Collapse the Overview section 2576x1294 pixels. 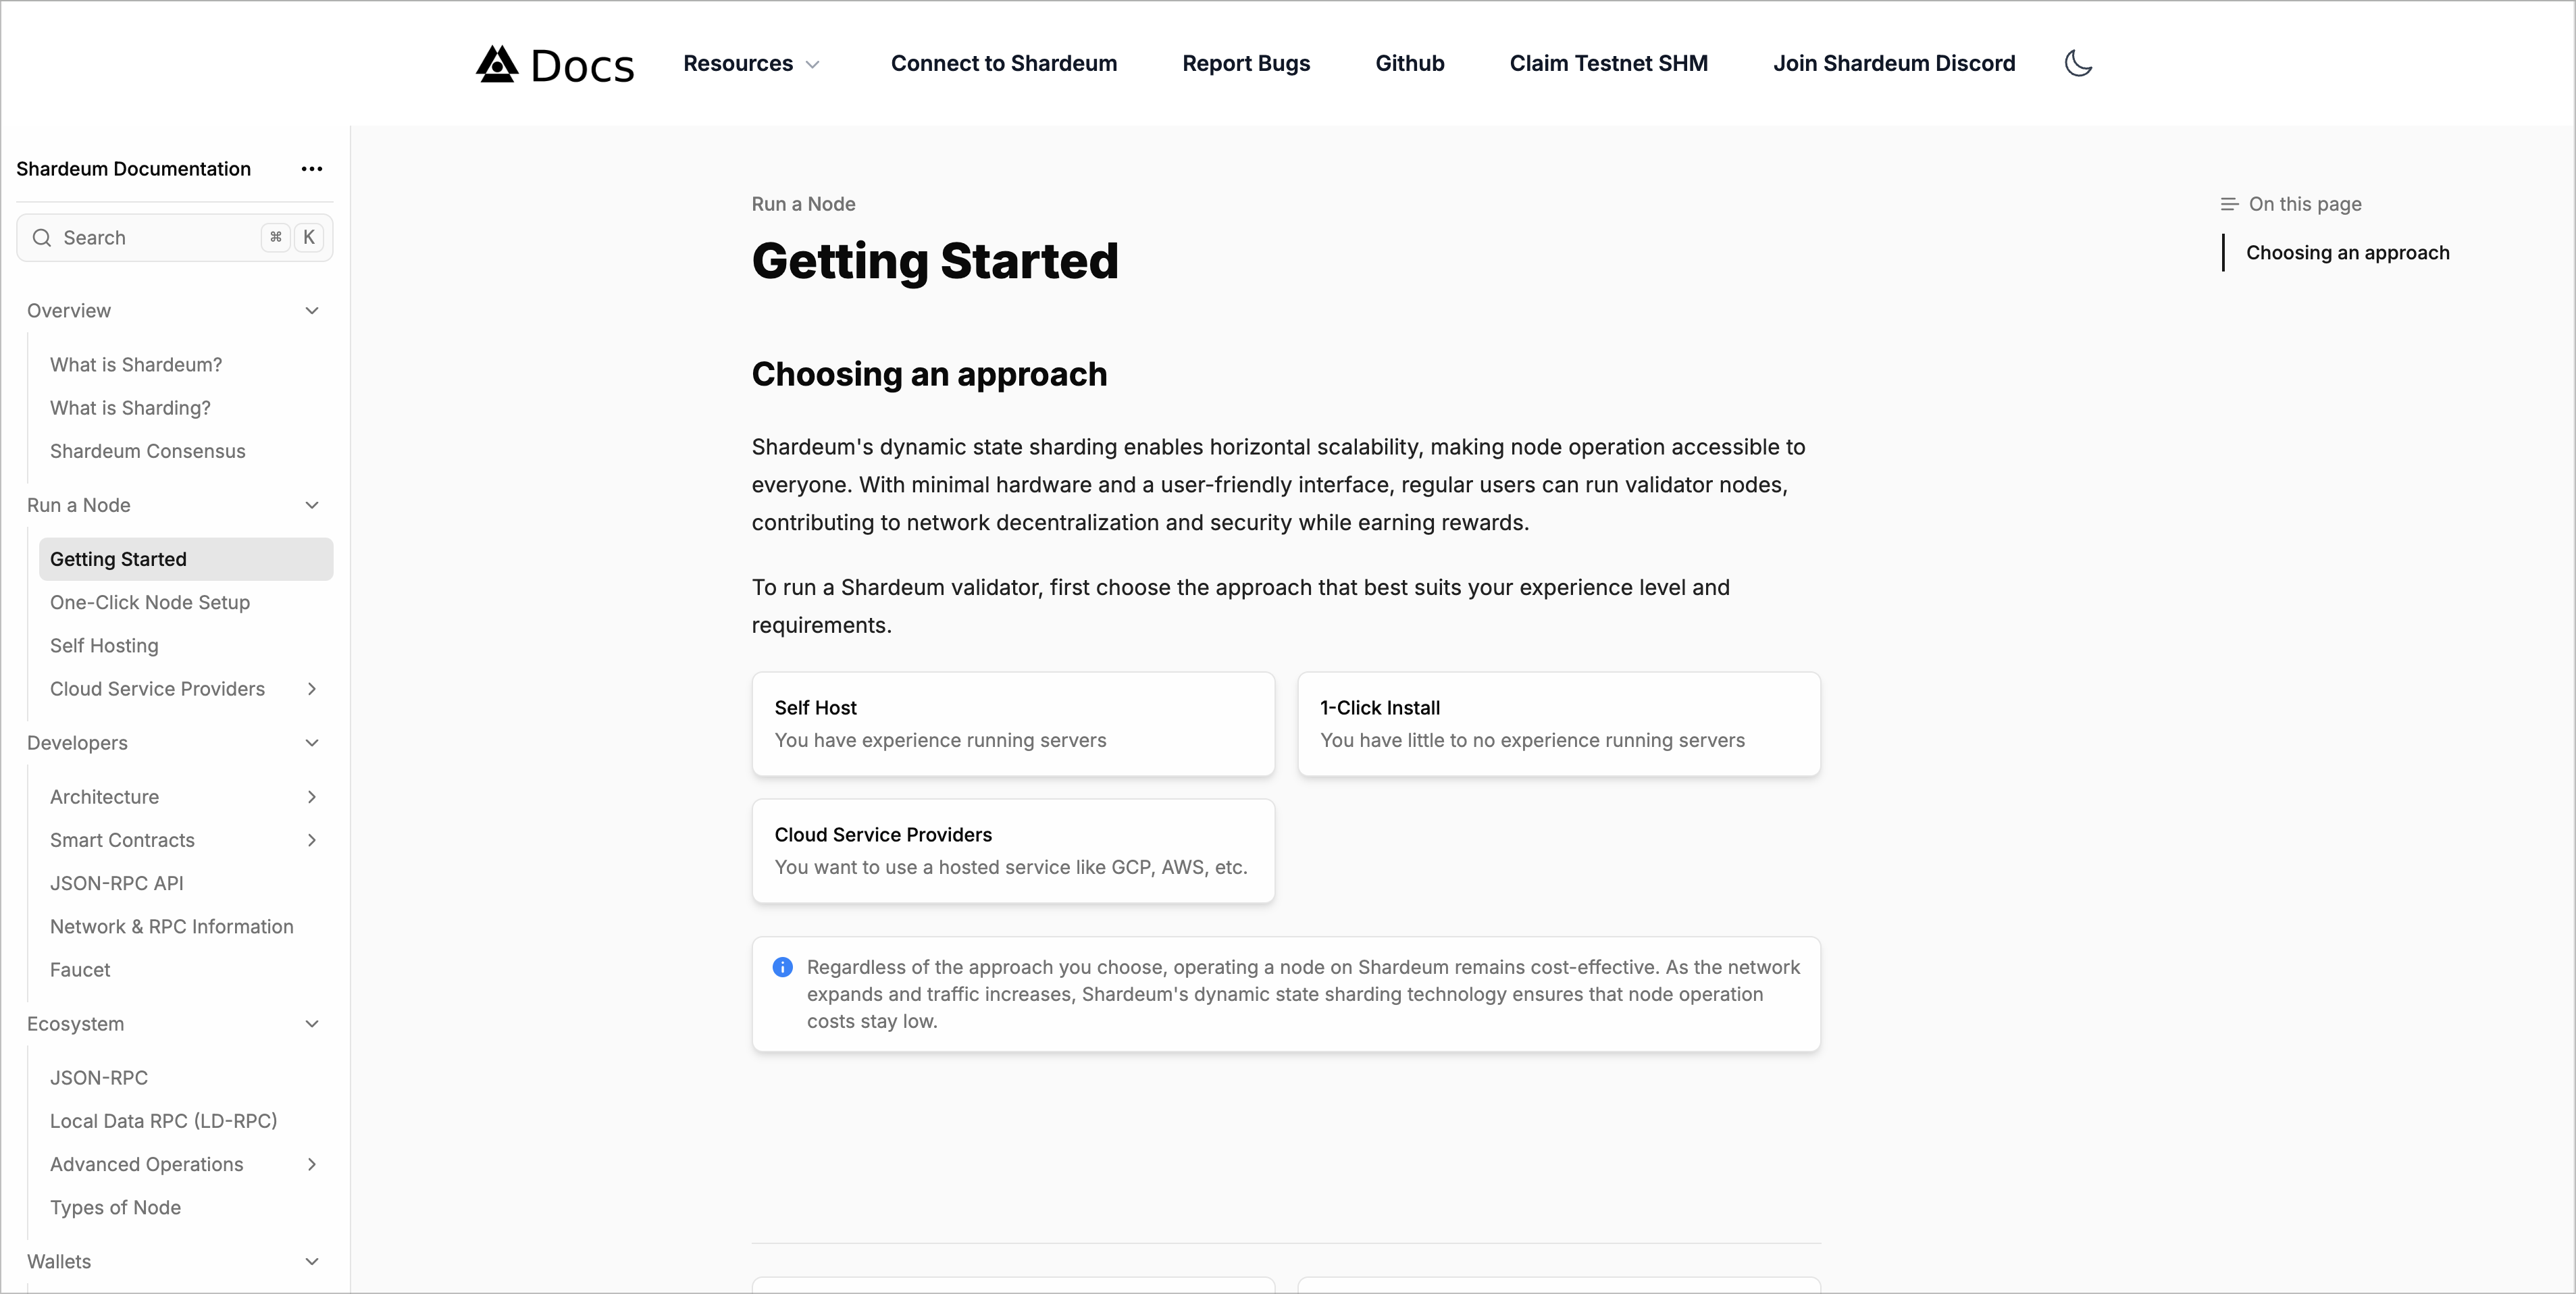click(312, 311)
